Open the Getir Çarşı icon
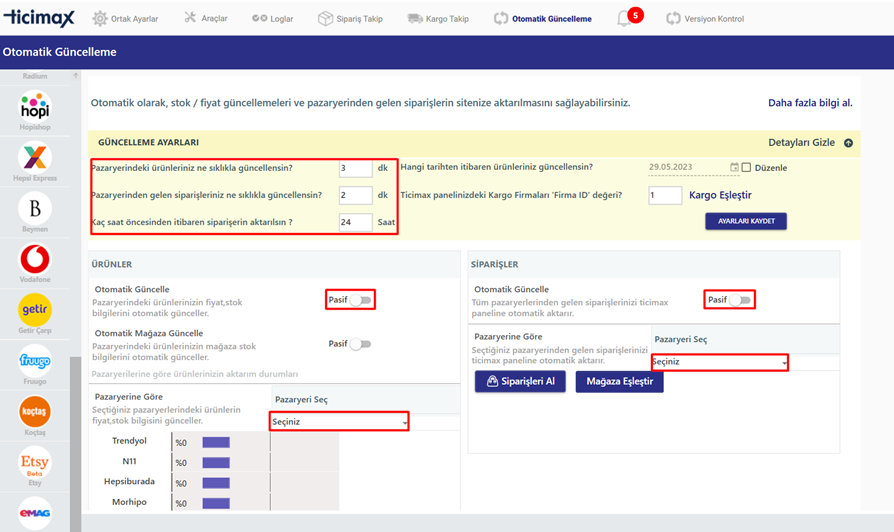 (x=35, y=310)
